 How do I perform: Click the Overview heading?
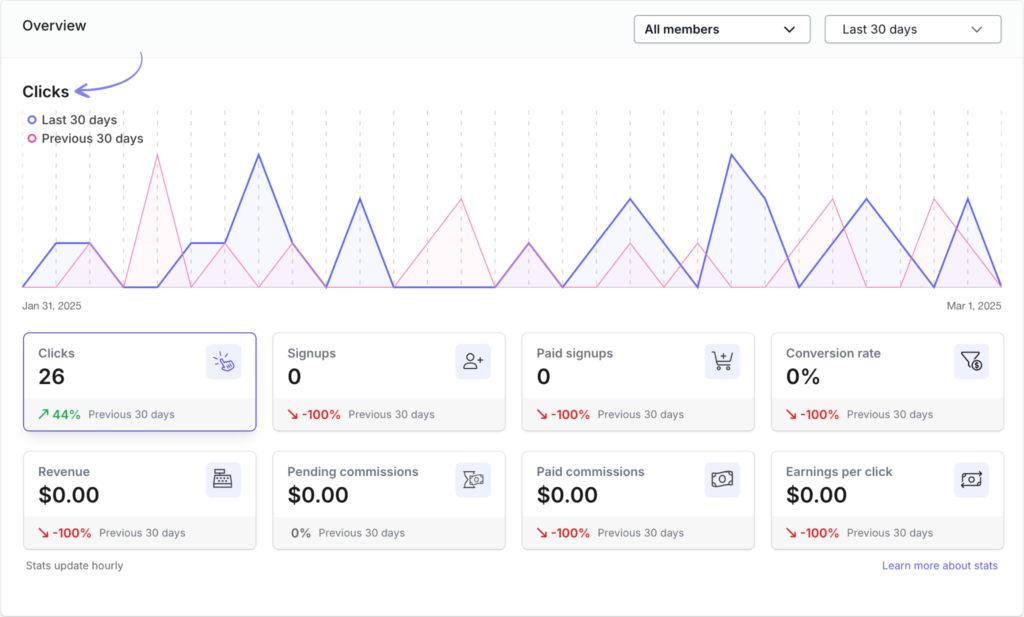tap(54, 25)
